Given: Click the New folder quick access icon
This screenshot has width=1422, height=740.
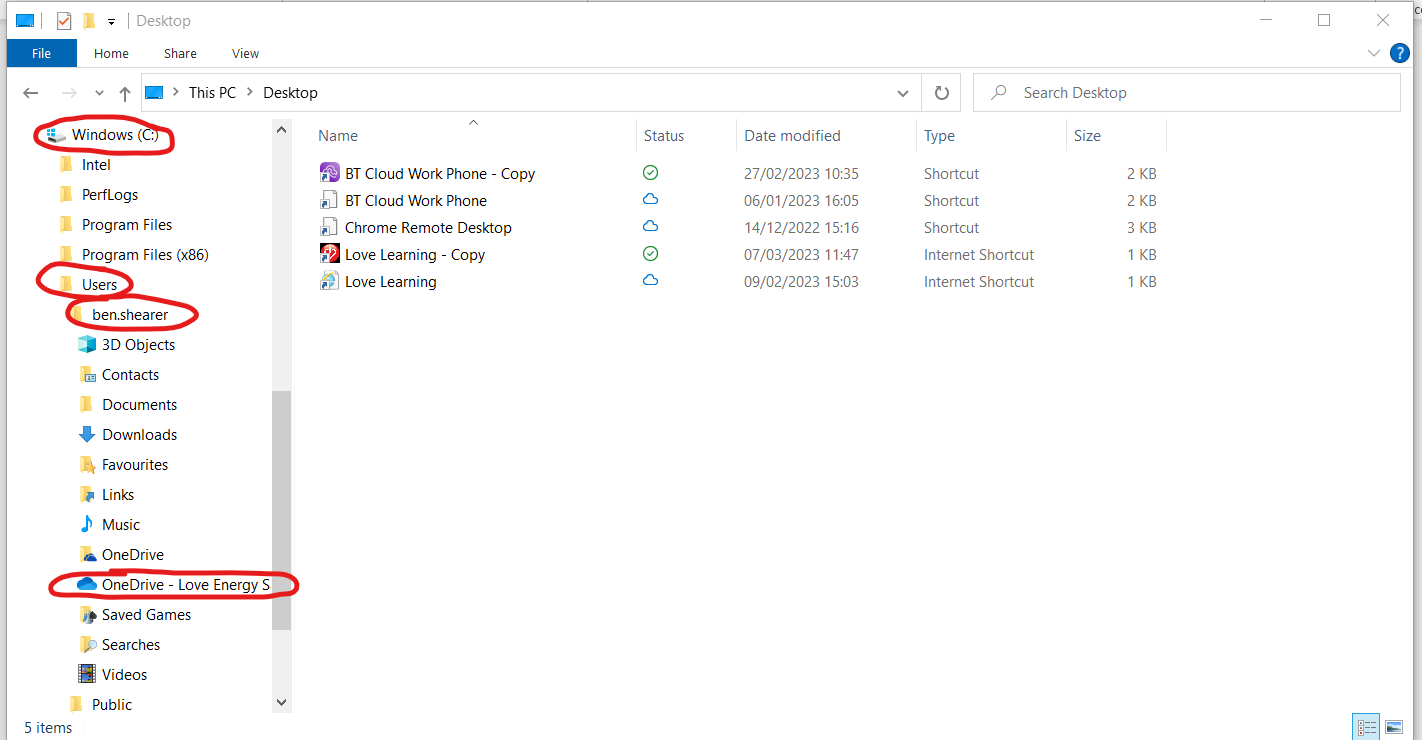Looking at the screenshot, I should (x=89, y=20).
